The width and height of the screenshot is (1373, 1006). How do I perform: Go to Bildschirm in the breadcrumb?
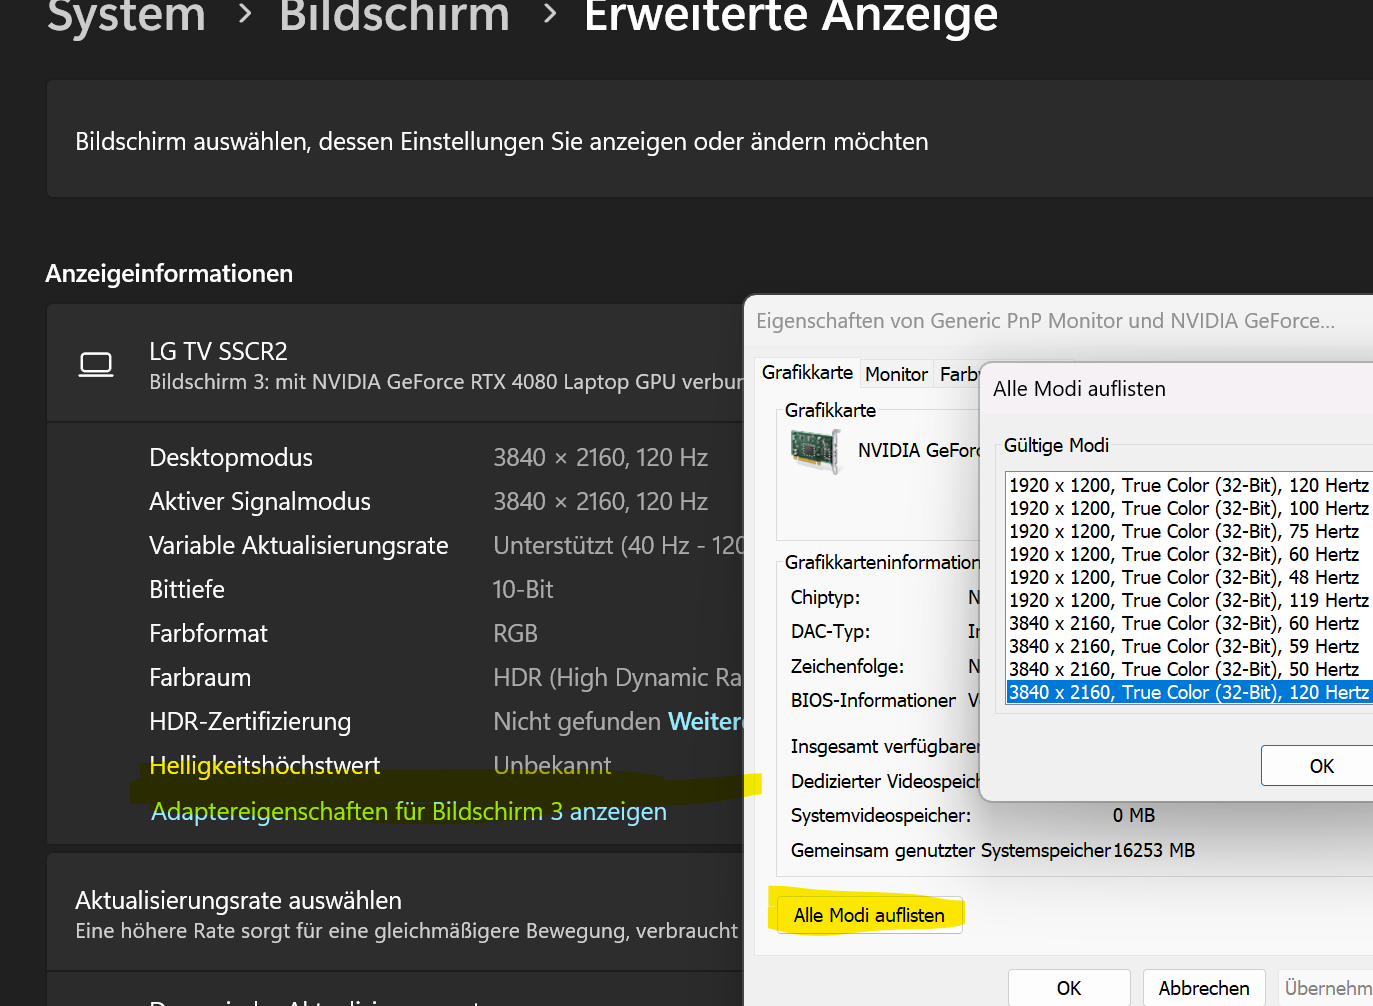[394, 16]
